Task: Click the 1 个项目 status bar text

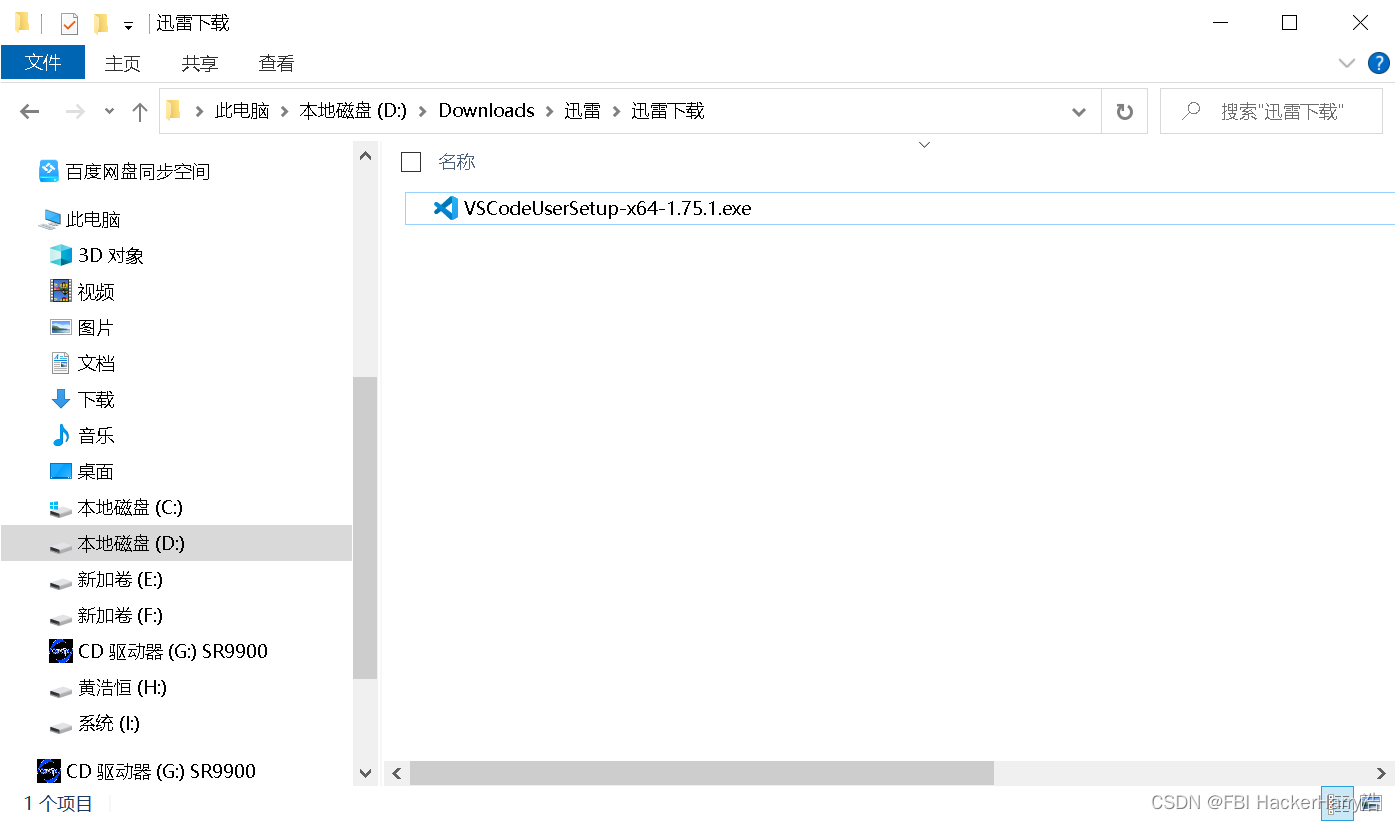Action: point(59,803)
